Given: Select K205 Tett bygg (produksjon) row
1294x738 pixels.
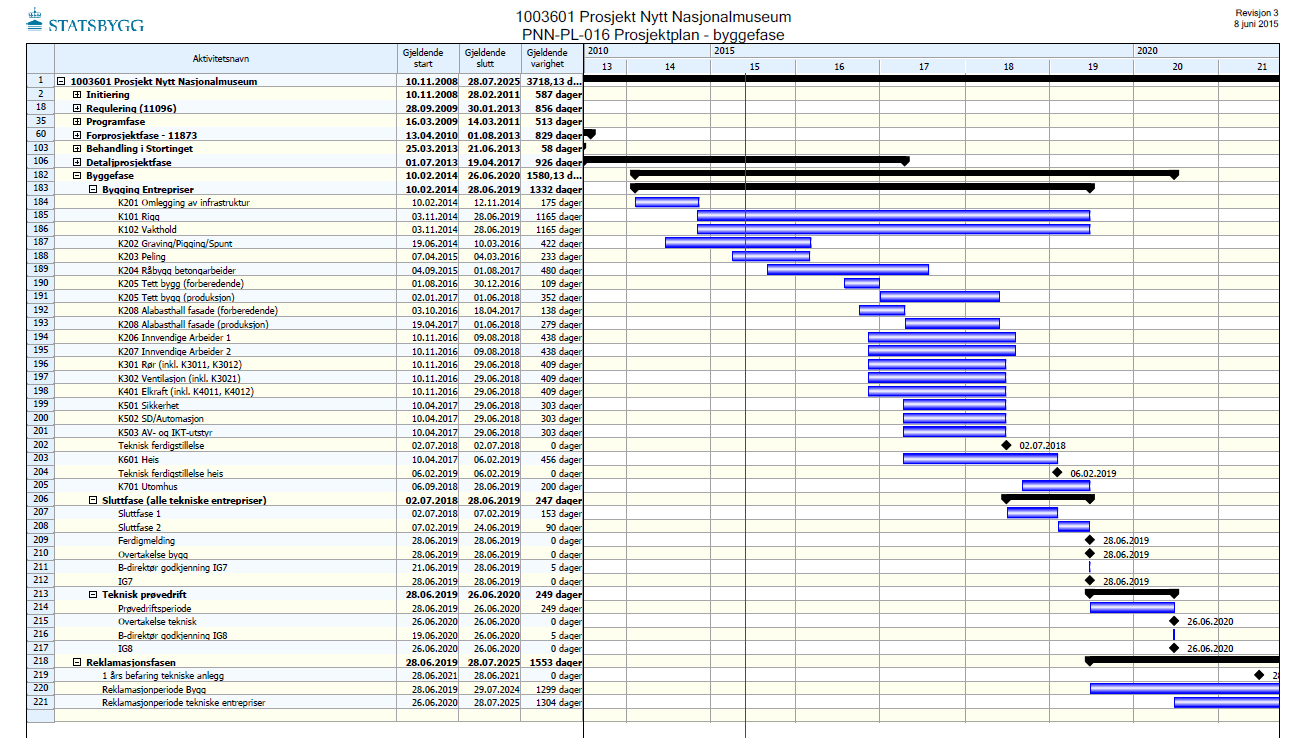Looking at the screenshot, I should click(x=304, y=297).
